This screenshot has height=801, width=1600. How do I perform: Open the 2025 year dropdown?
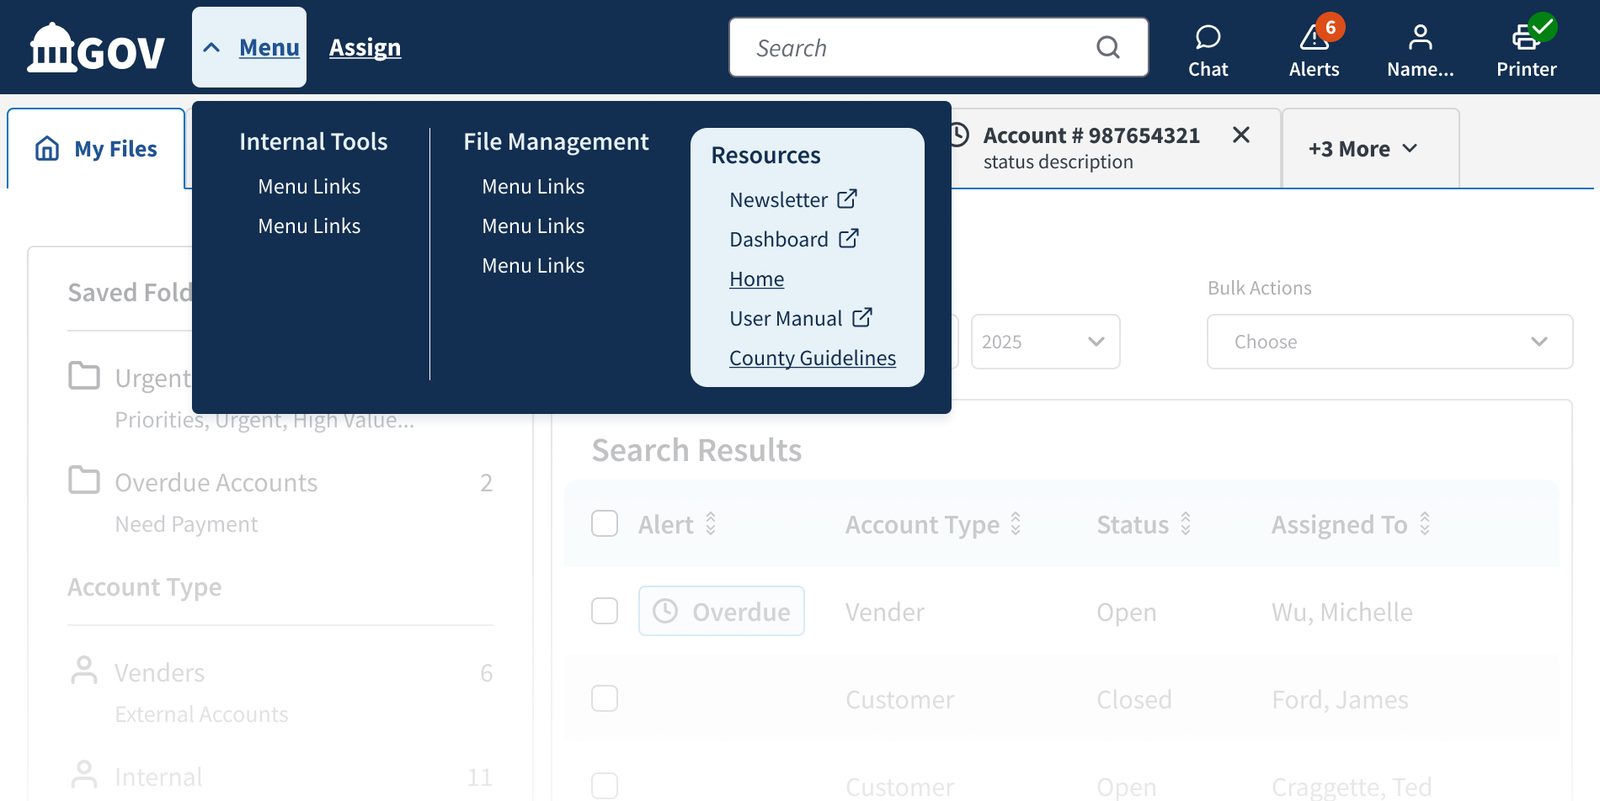[1045, 342]
